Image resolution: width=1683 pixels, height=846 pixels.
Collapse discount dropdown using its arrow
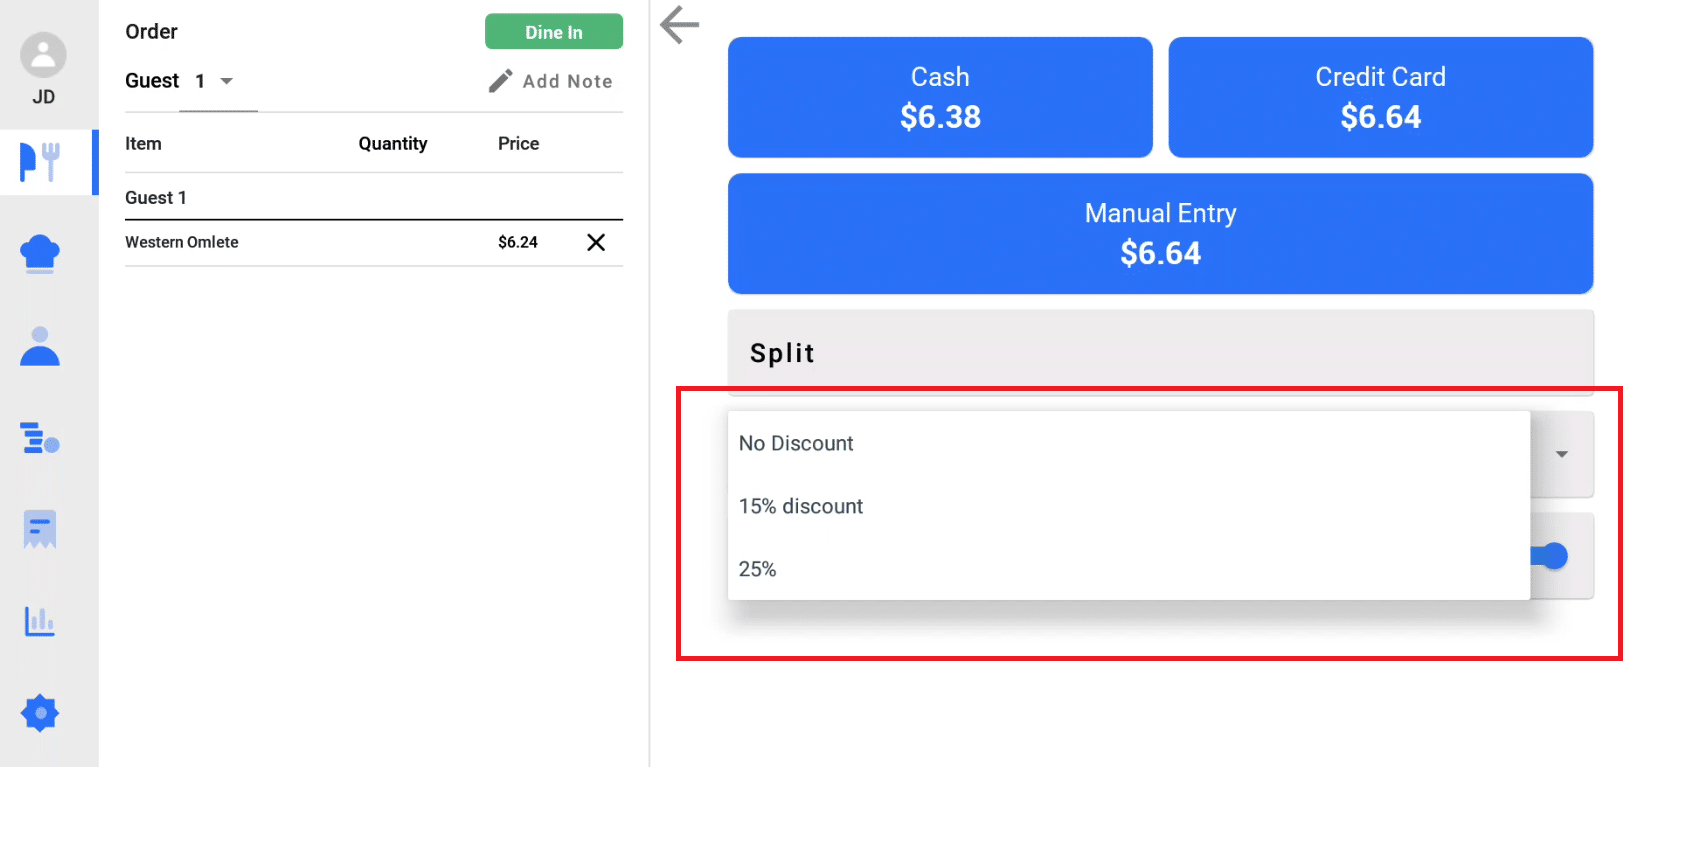click(1562, 454)
